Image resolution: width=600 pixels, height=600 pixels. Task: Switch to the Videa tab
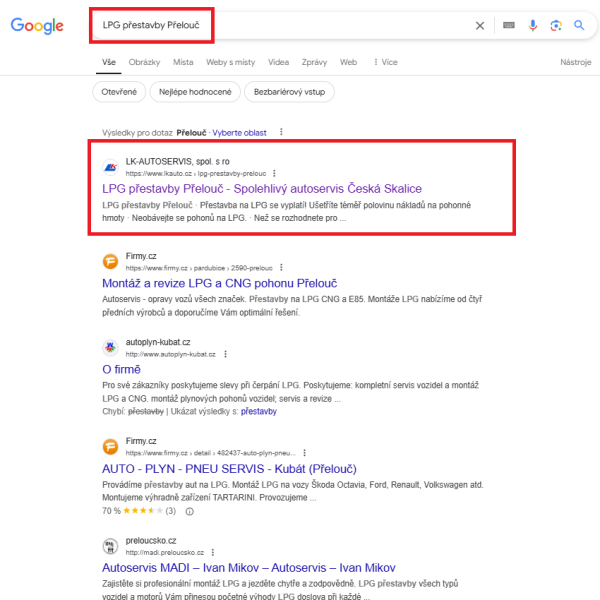pyautogui.click(x=278, y=62)
